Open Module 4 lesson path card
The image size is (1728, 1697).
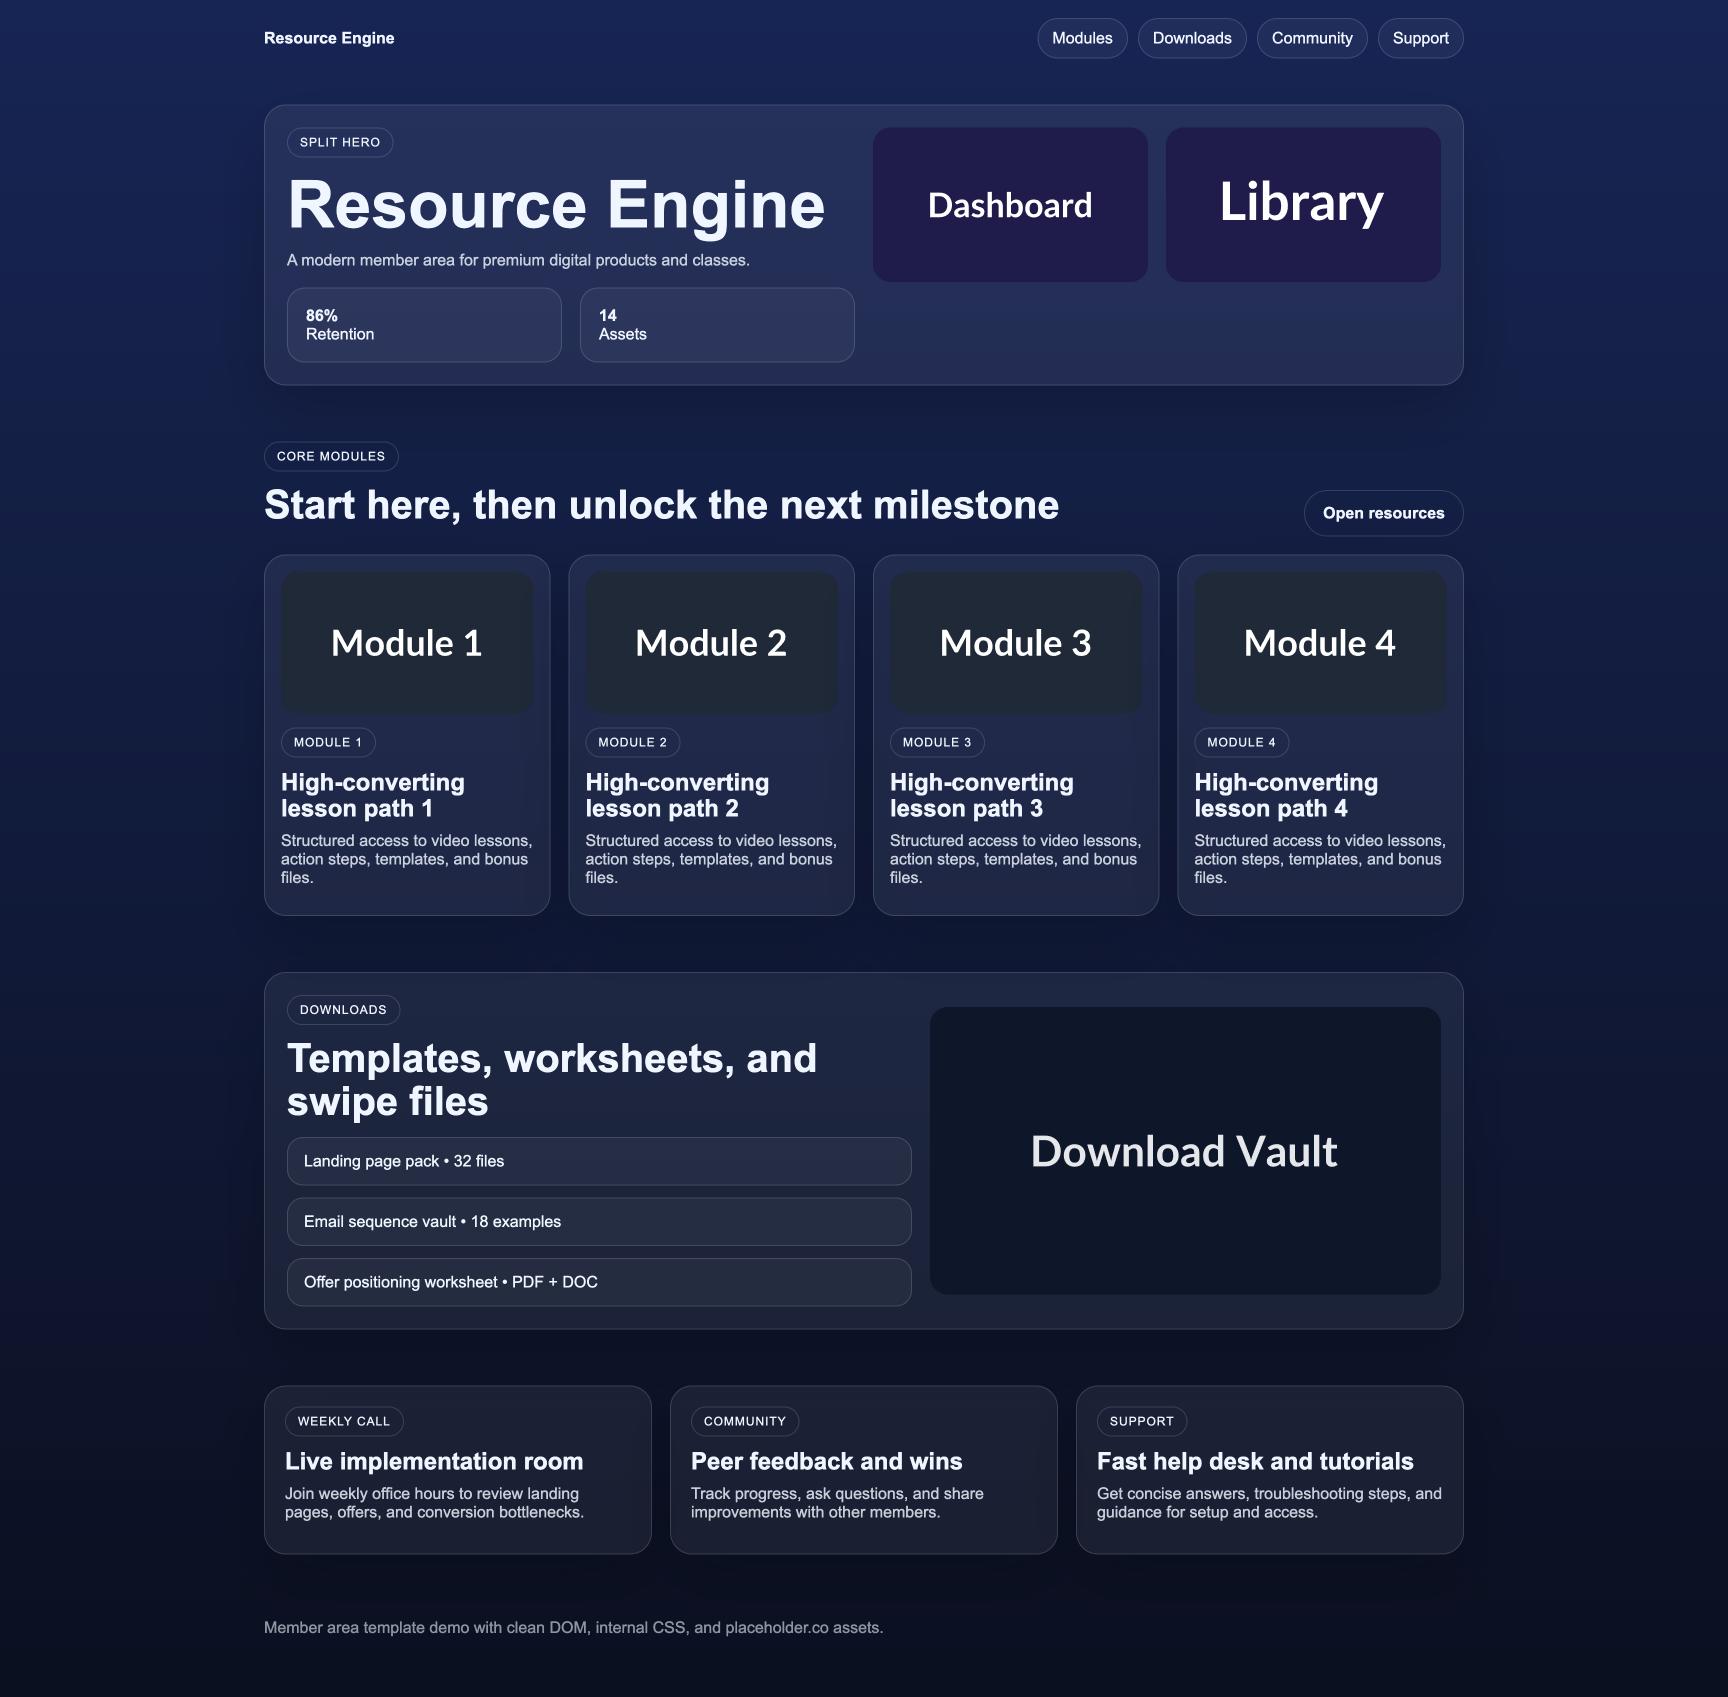tap(1320, 735)
